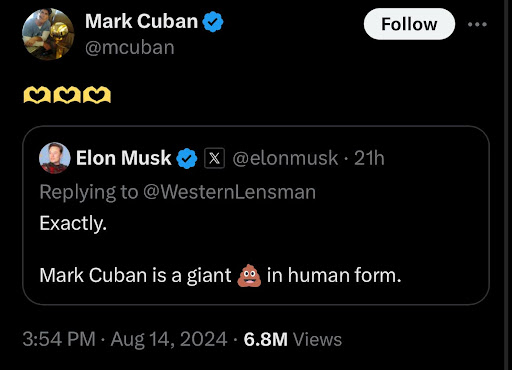The height and width of the screenshot is (370, 512).
Task: Click the poop emoji in quoted tweet
Action: [249, 275]
